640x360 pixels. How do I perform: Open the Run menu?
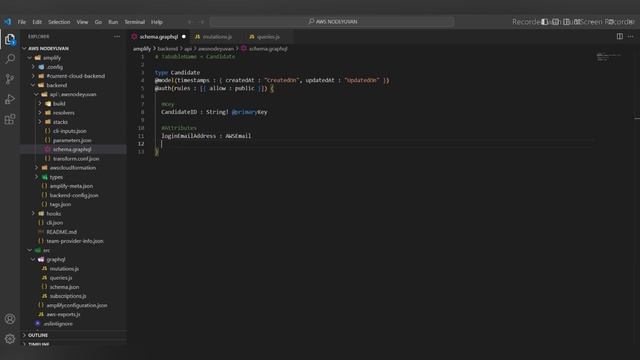113,22
